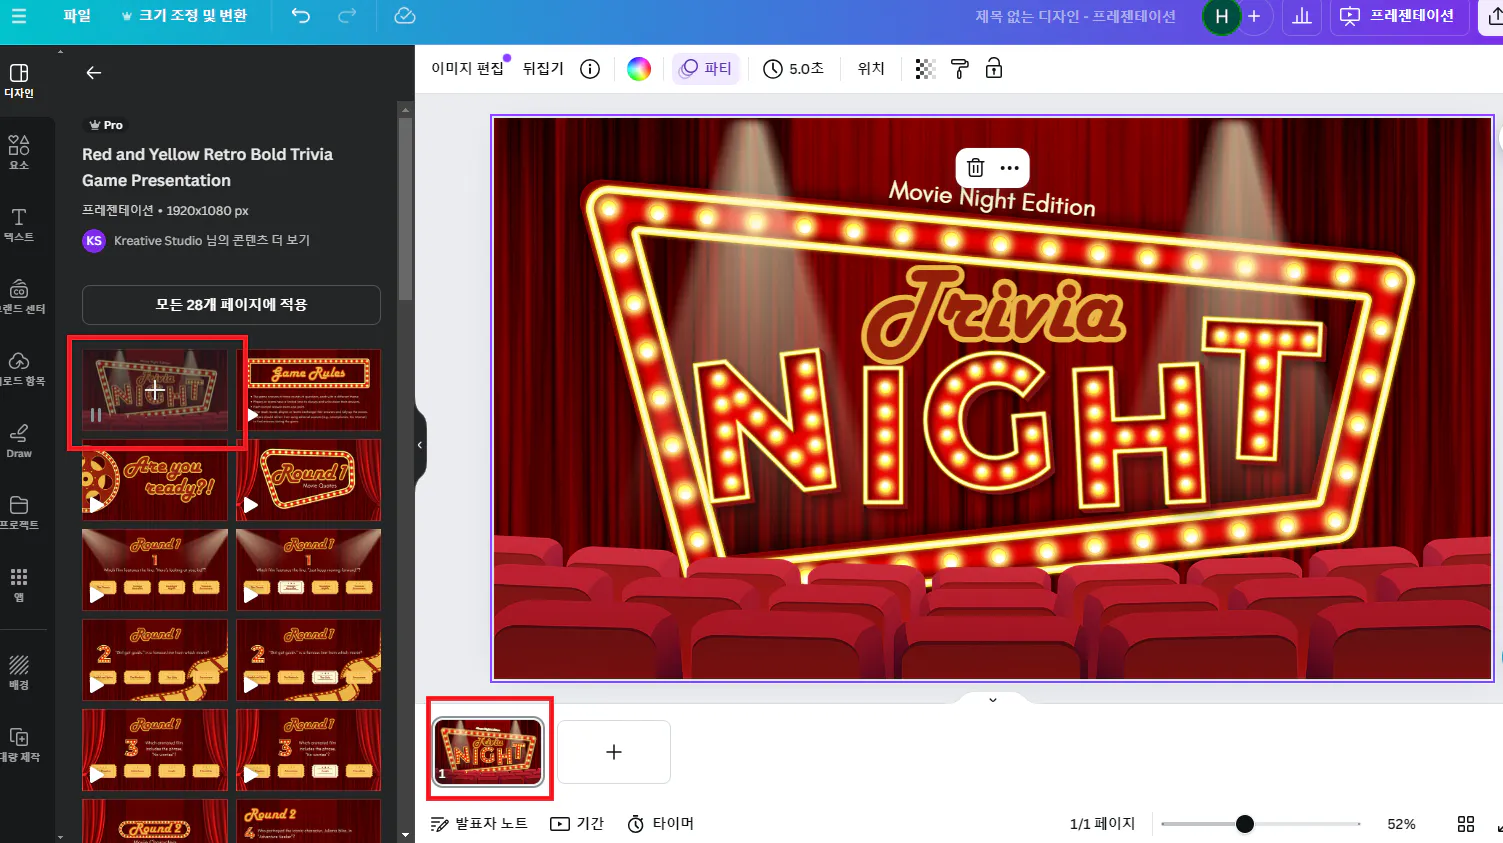Open the uploads sidebar tab
The image size is (1503, 843).
(19, 369)
